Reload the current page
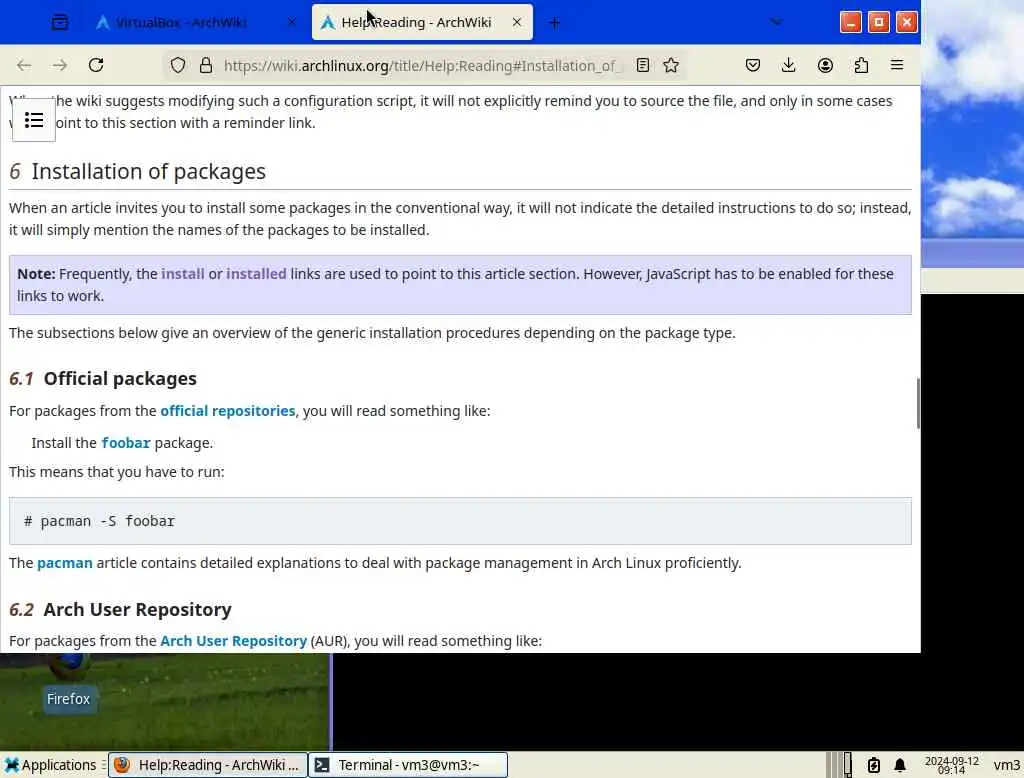The height and width of the screenshot is (778, 1024). point(96,65)
